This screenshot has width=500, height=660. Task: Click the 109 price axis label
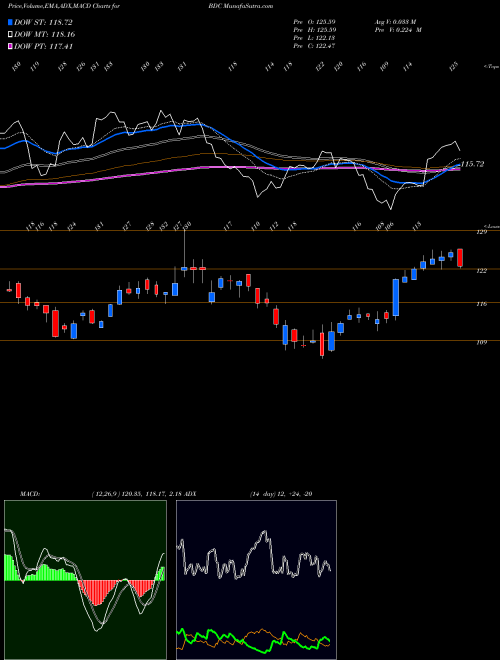coord(483,342)
